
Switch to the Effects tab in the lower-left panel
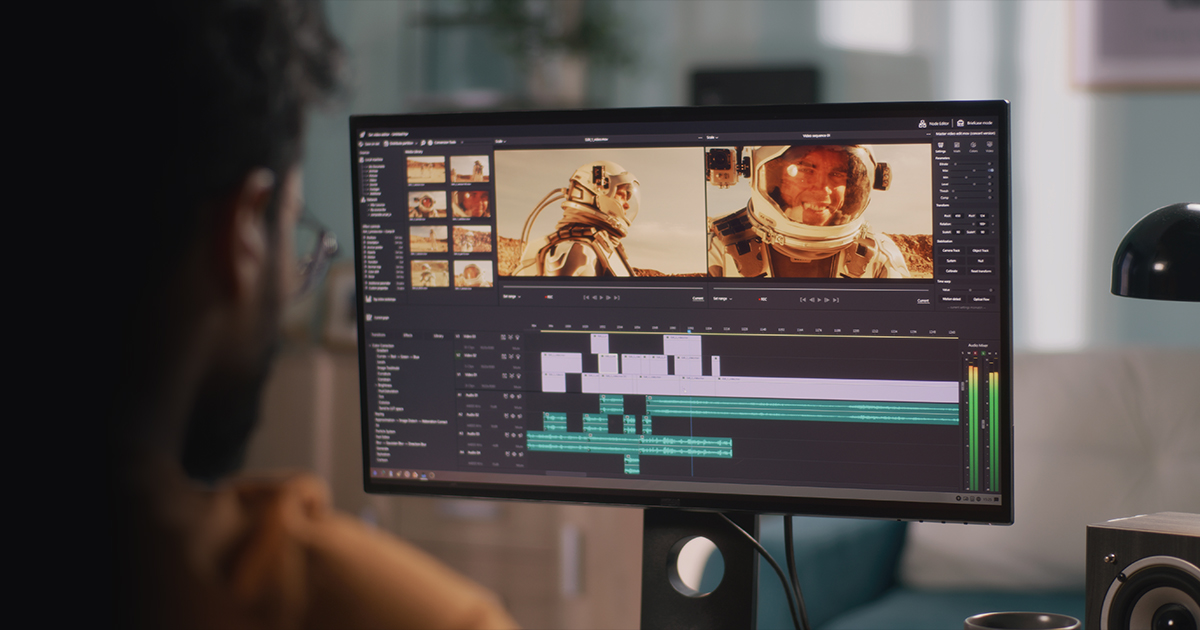pyautogui.click(x=407, y=335)
